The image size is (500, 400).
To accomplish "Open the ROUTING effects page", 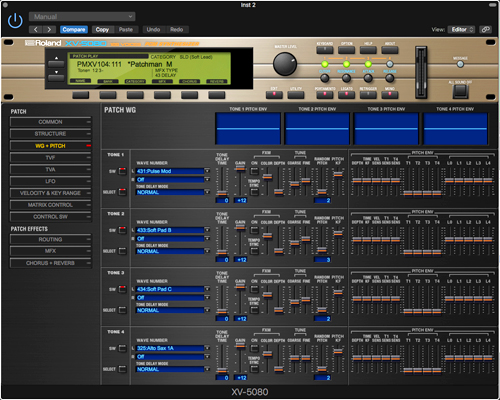I will pos(50,239).
